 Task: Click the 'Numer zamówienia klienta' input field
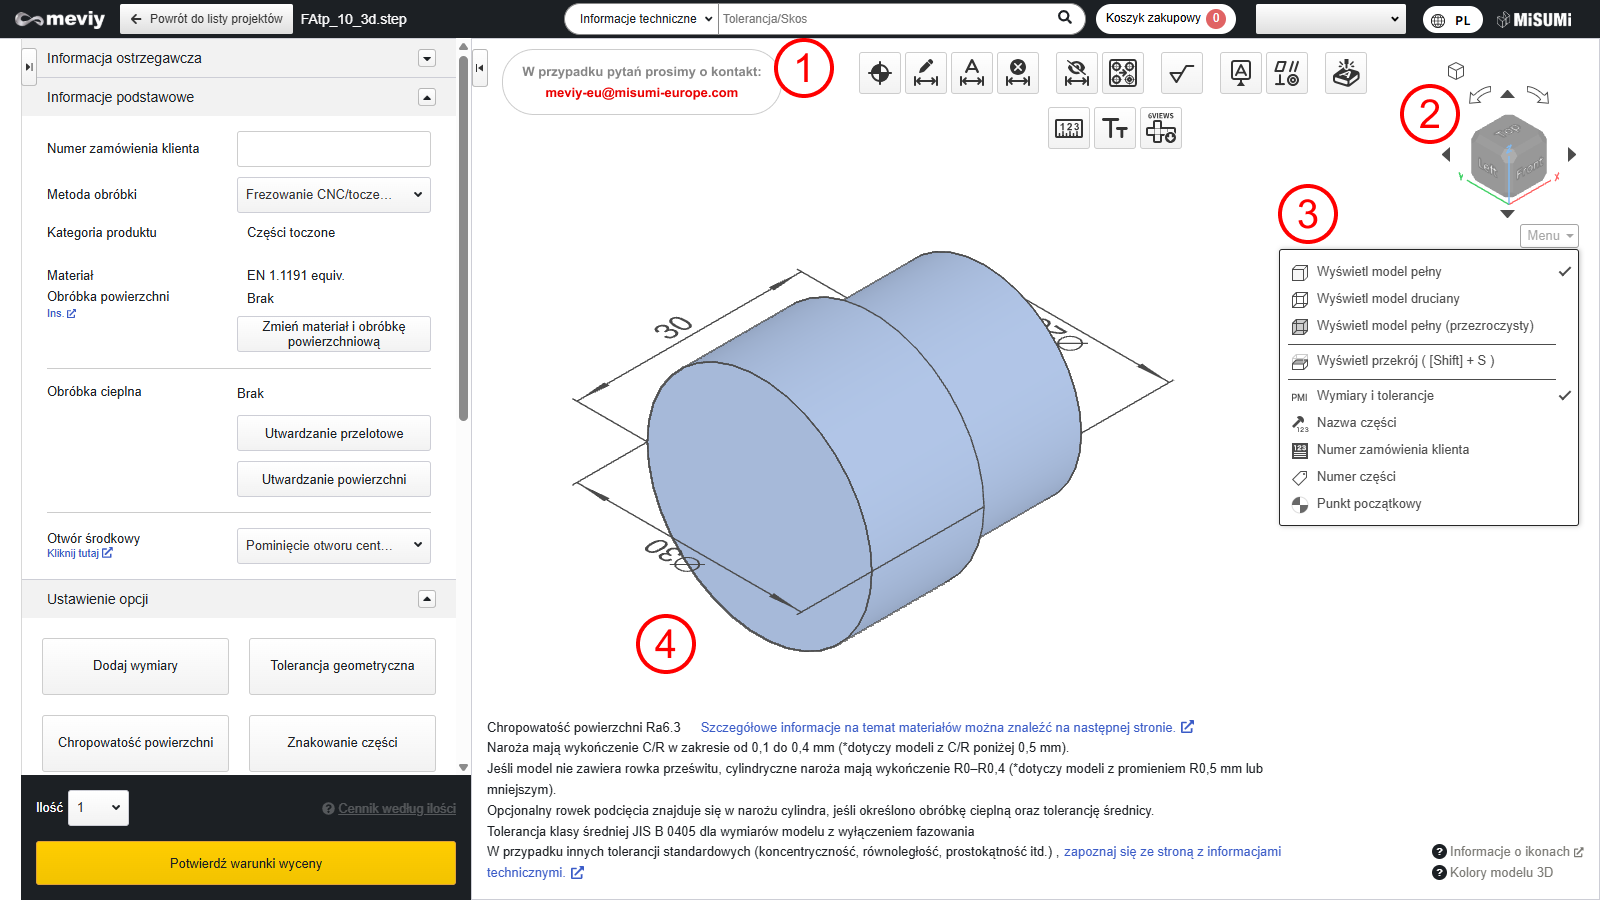click(333, 149)
